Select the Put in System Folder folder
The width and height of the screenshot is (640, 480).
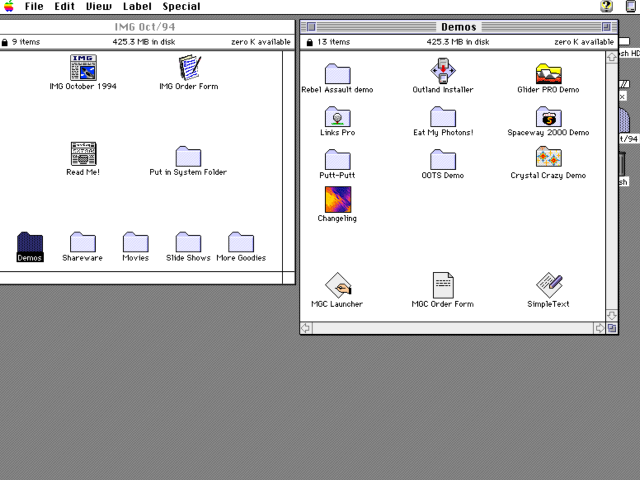(188, 157)
